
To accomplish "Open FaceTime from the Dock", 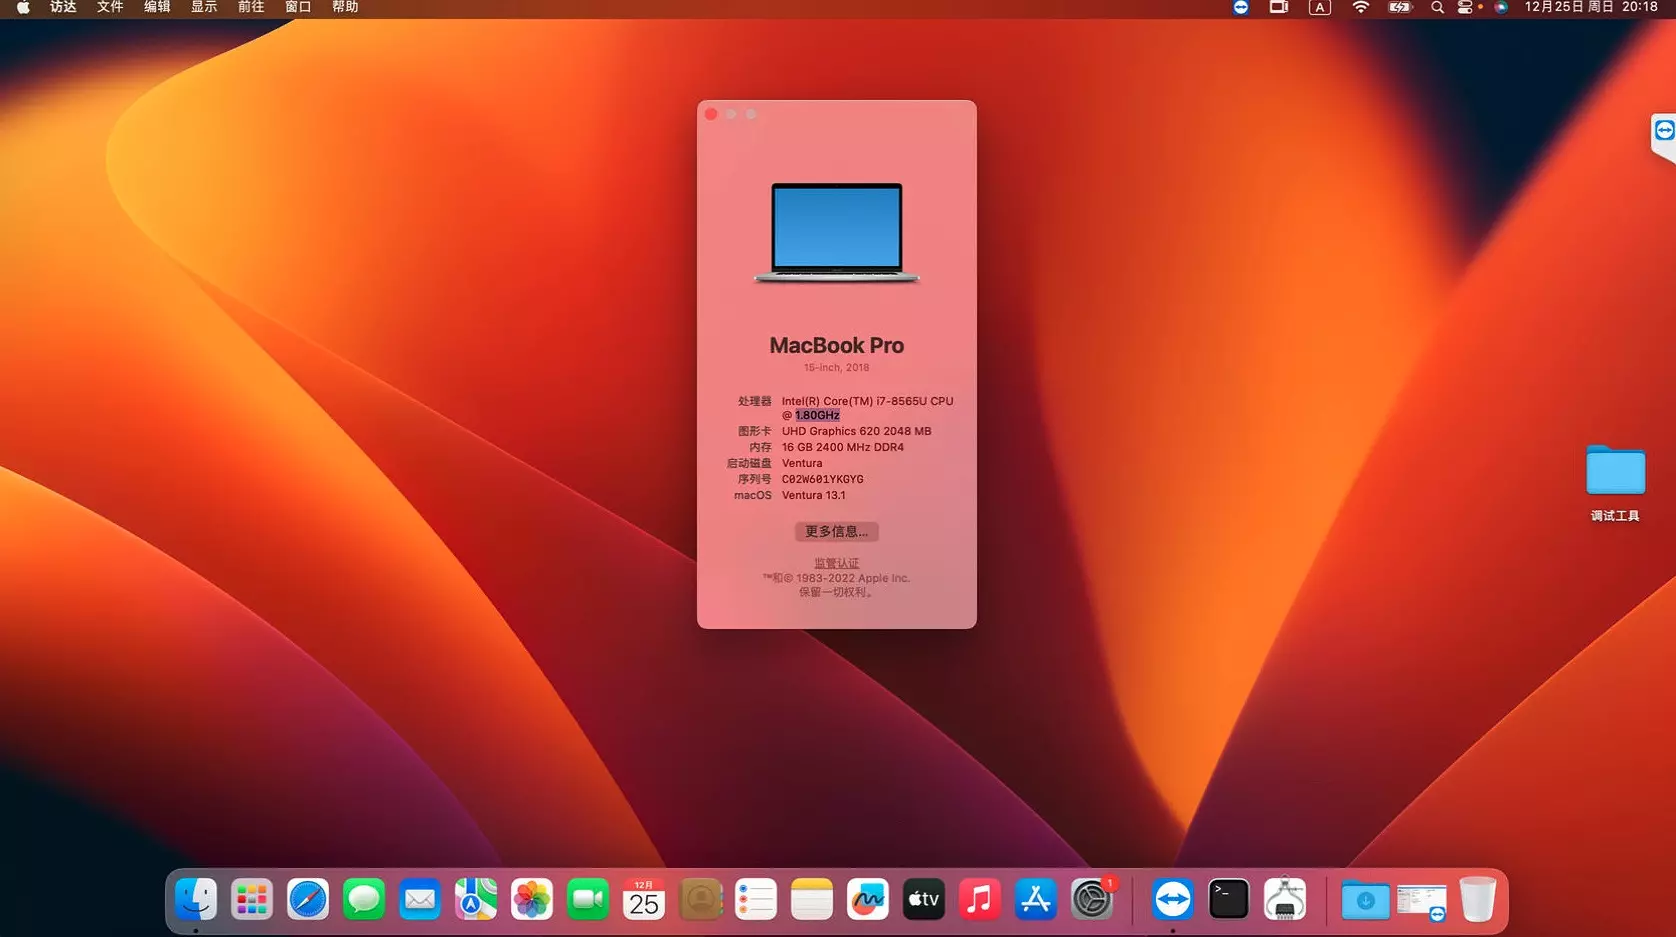I will coord(587,899).
